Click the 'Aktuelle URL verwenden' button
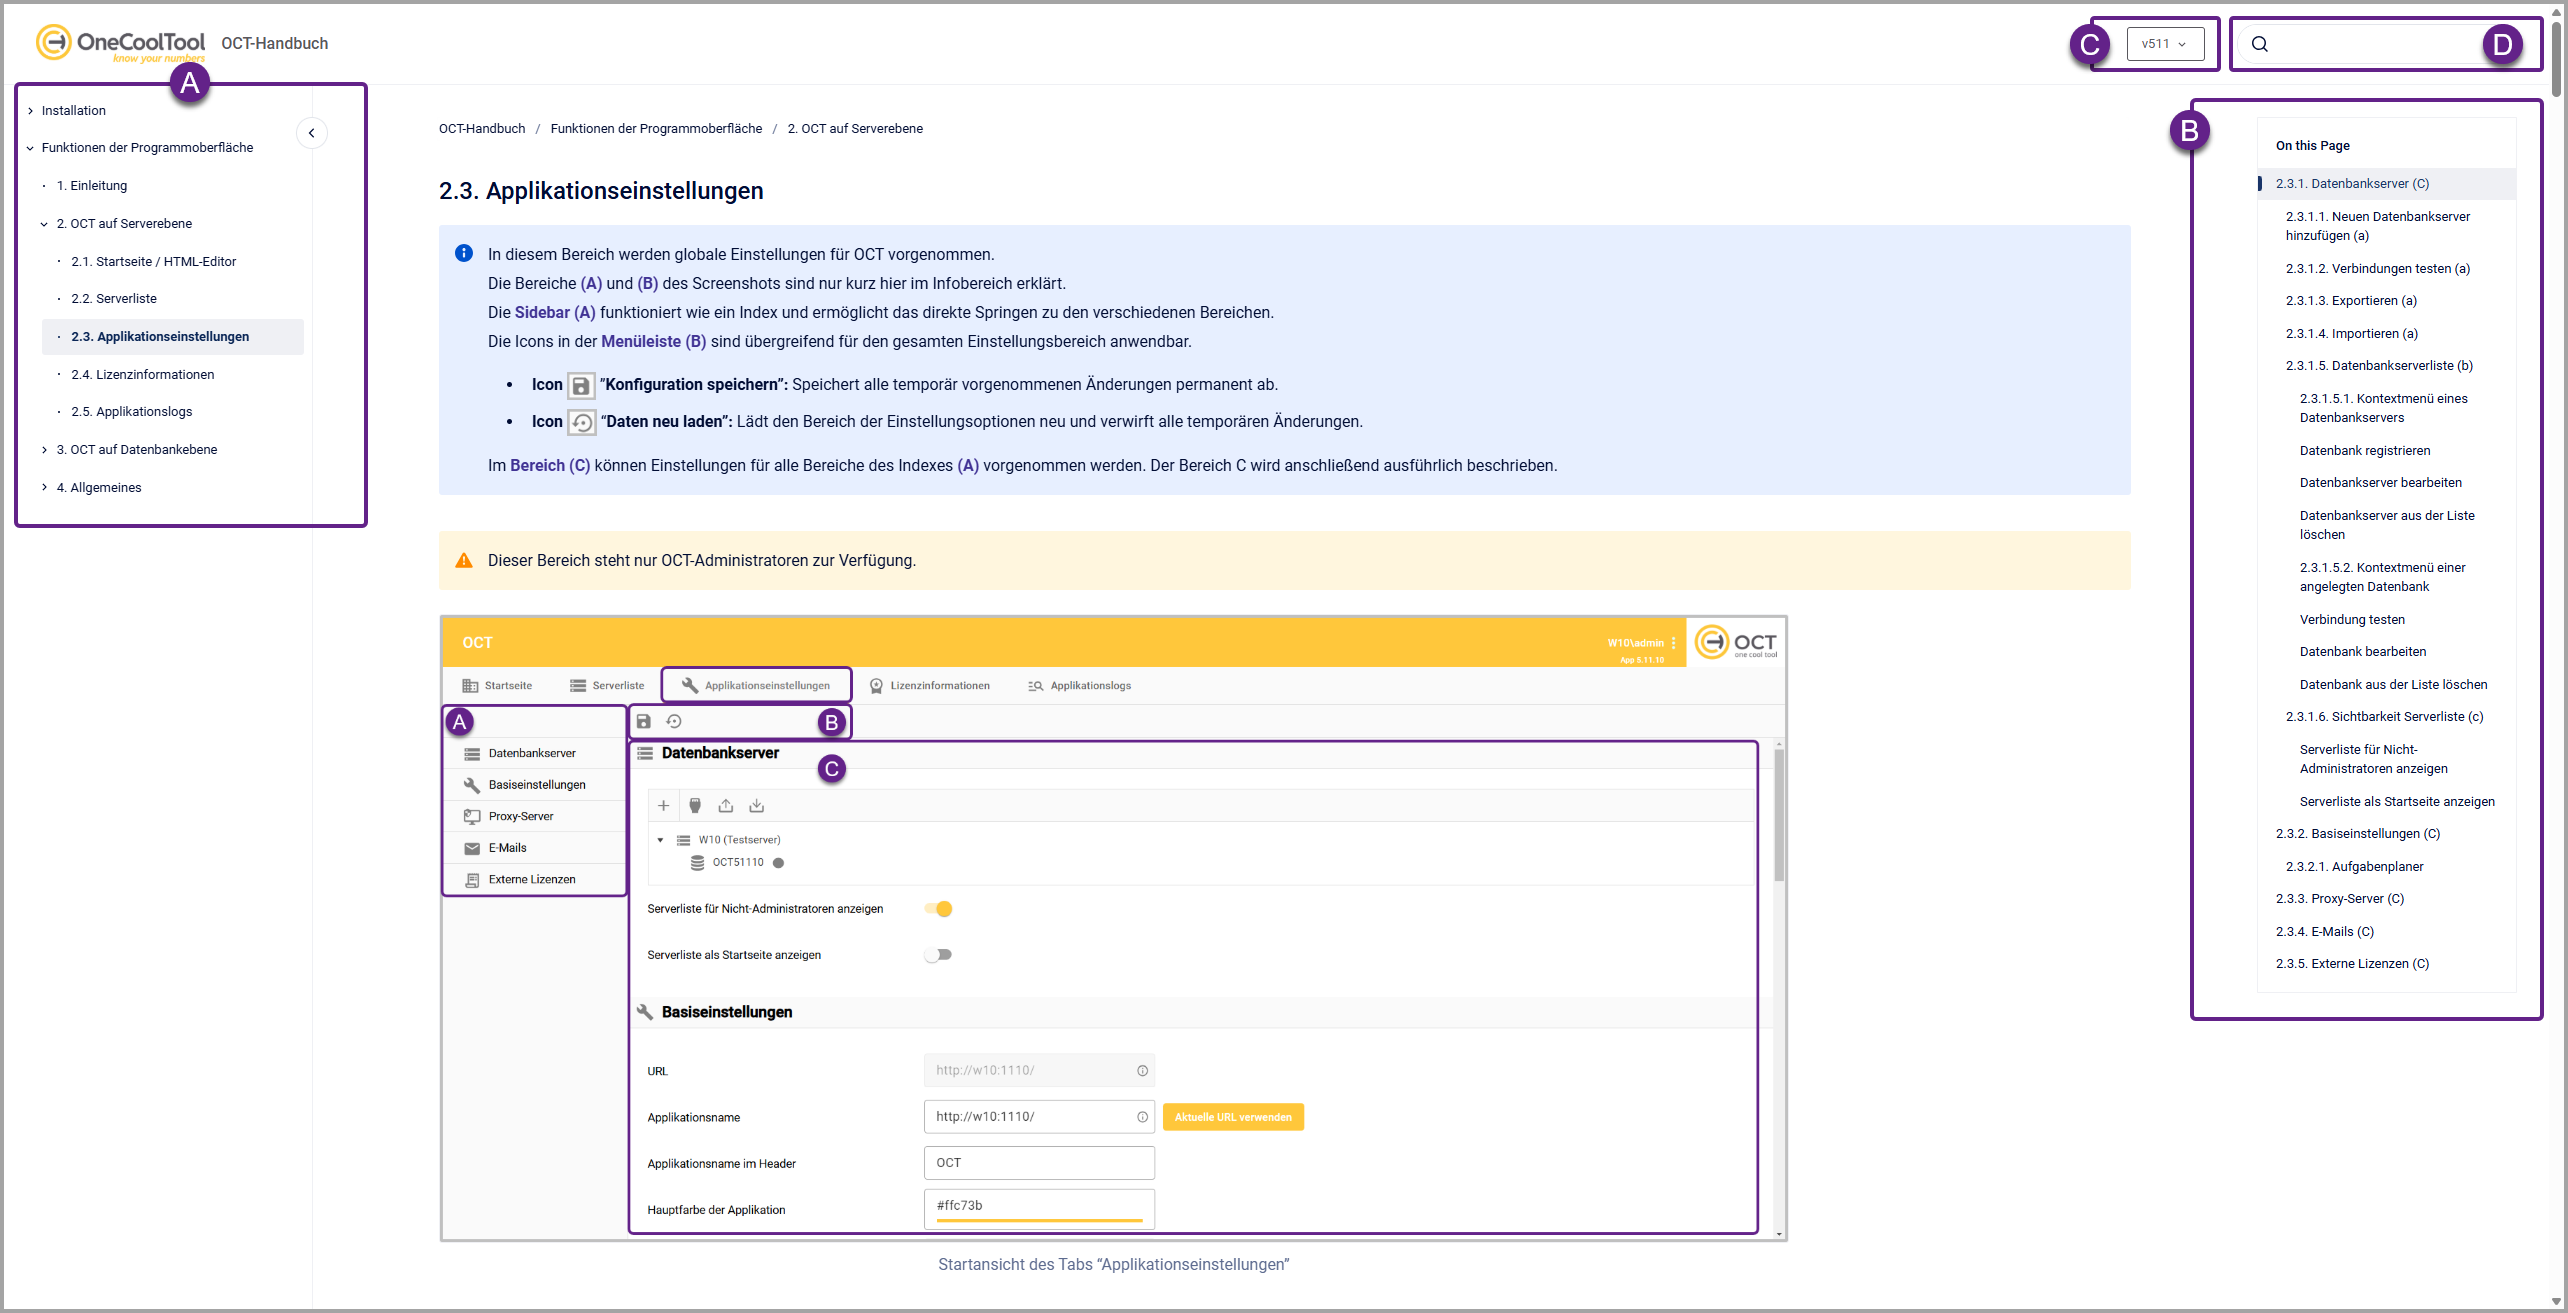This screenshot has width=2568, height=1313. click(x=1233, y=1117)
